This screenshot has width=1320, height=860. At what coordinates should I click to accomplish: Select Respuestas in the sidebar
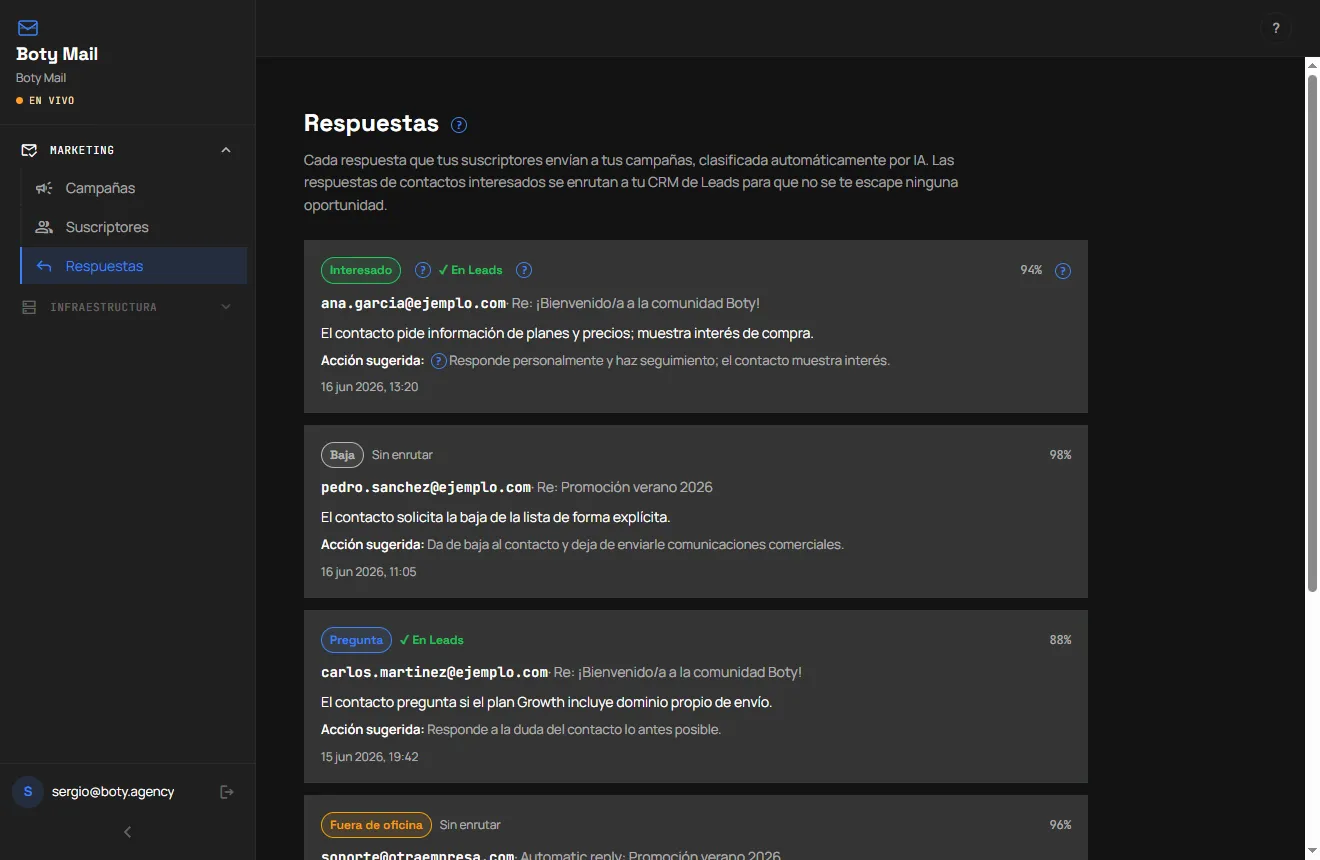point(134,266)
